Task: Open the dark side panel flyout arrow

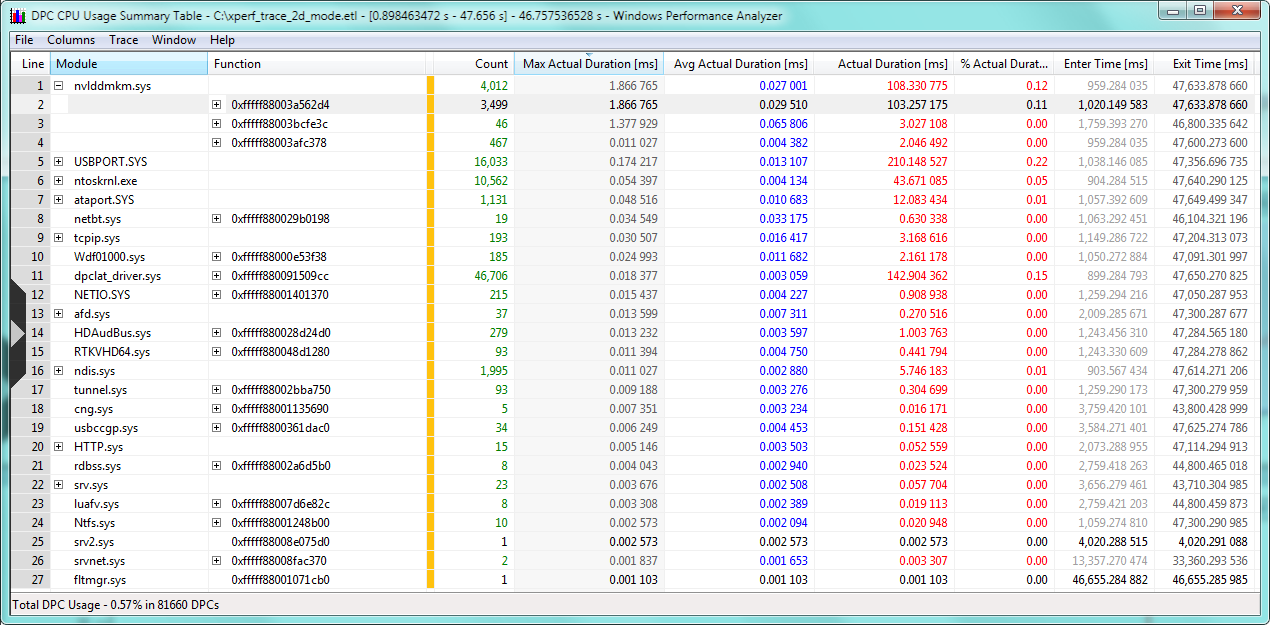Action: [16, 332]
